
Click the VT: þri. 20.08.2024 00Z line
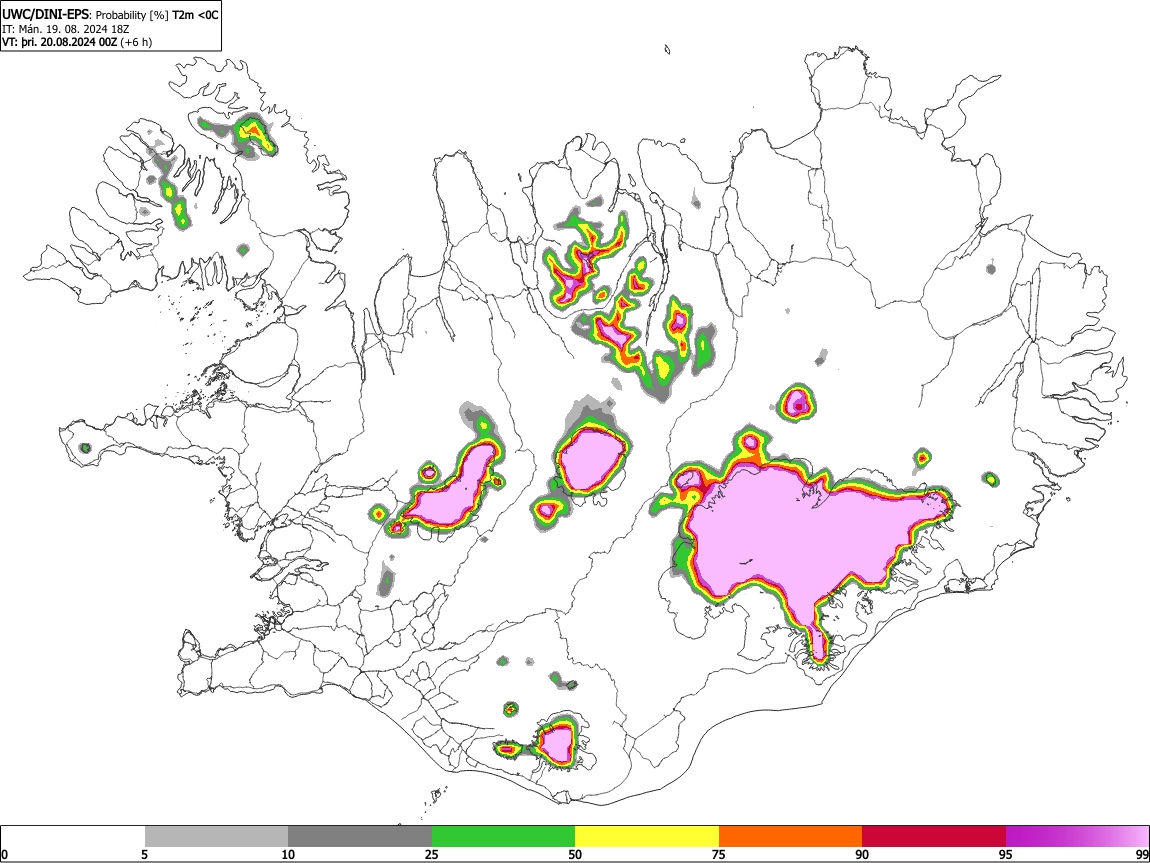77,42
